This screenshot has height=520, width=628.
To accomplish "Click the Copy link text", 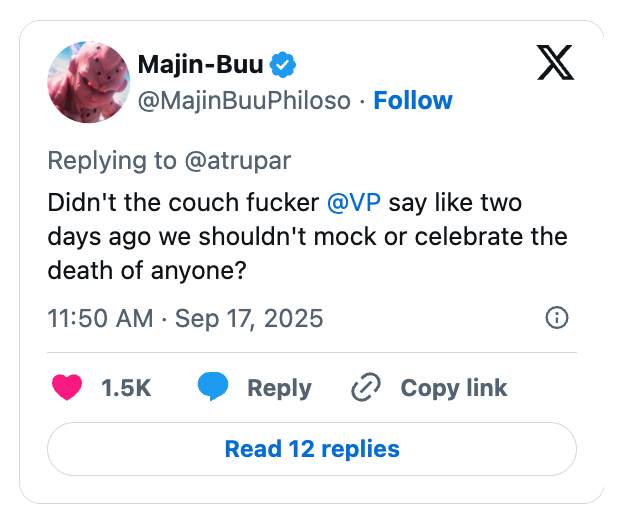I will 454,388.
